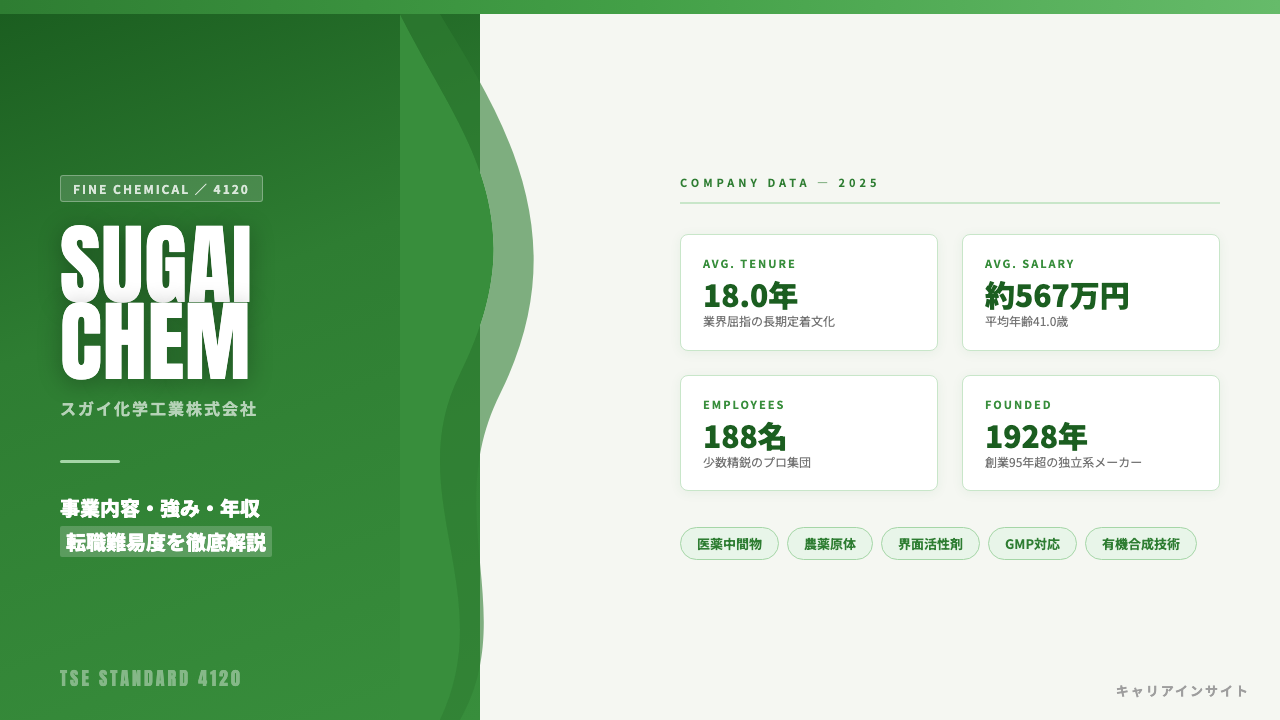Click the 業界屈指の長期定着文化 caption

pos(769,322)
